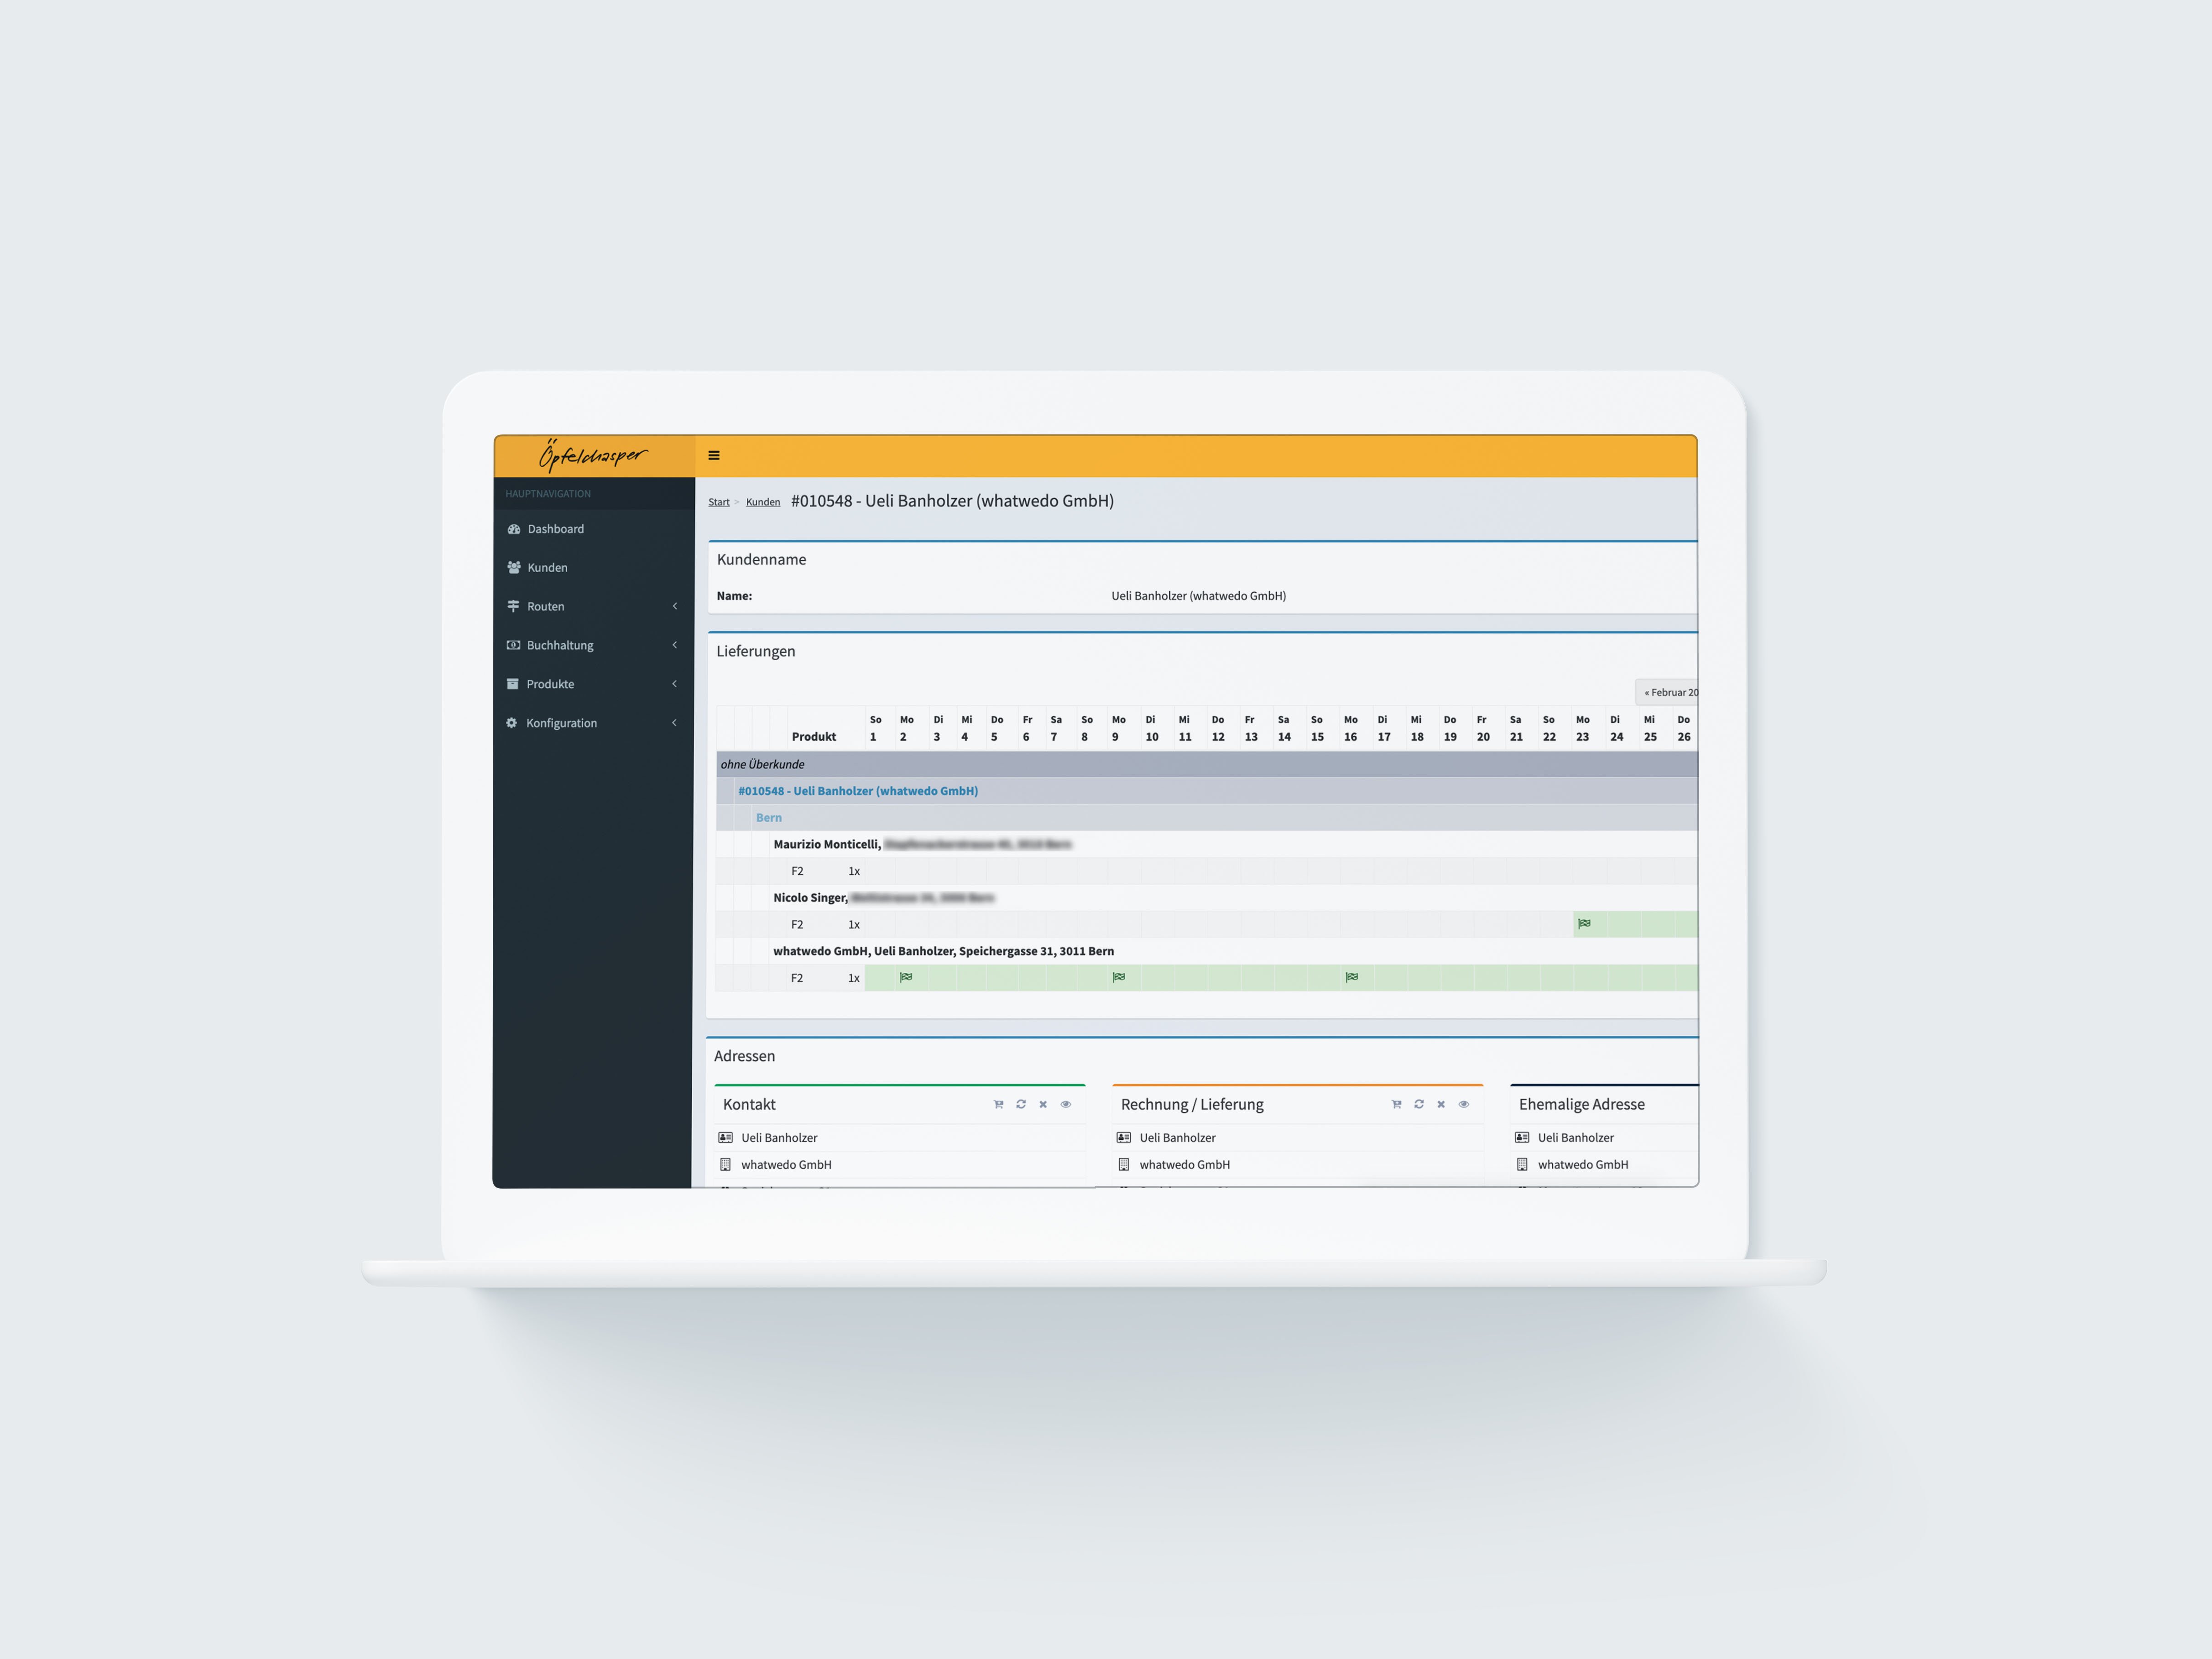
Task: Open Dashboard in the main navigation
Action: tap(594, 529)
